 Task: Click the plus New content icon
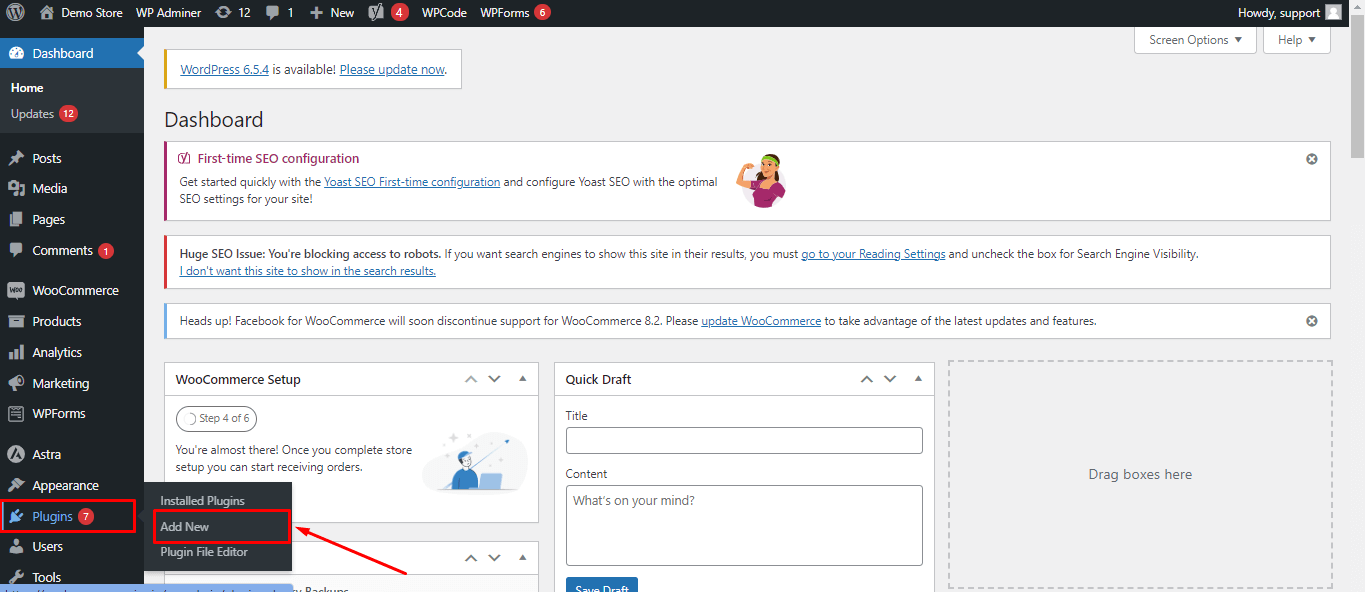click(316, 13)
